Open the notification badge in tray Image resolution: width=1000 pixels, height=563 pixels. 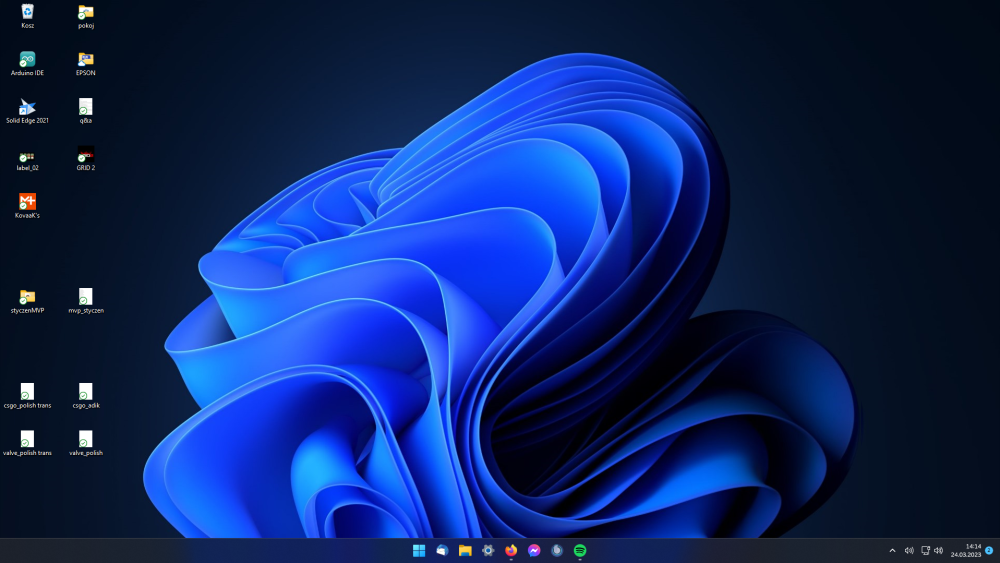(x=989, y=550)
